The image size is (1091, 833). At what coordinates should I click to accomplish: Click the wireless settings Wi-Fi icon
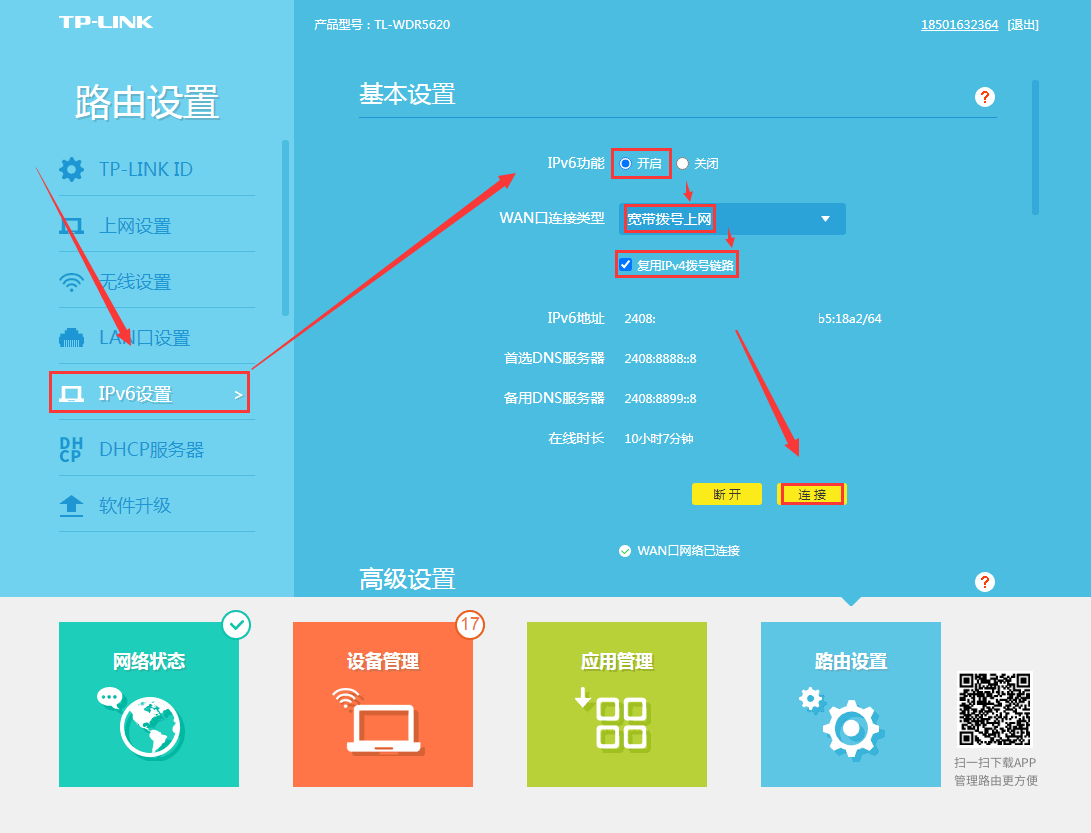tap(71, 282)
